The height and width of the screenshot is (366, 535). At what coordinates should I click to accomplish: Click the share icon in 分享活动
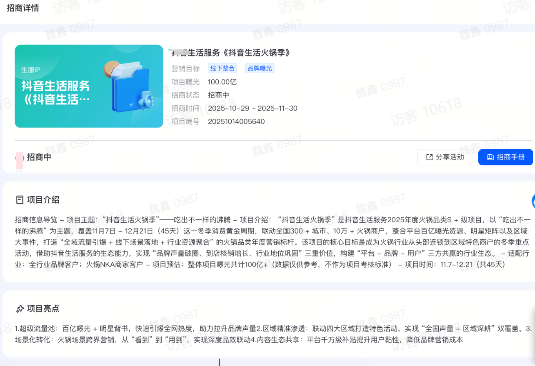tap(429, 157)
